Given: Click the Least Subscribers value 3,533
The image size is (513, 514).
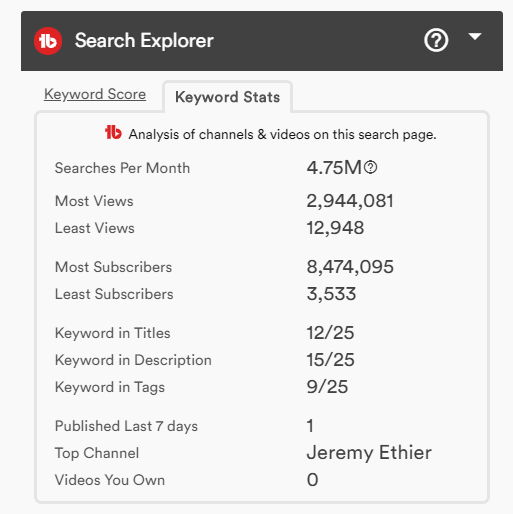Looking at the screenshot, I should point(331,294).
